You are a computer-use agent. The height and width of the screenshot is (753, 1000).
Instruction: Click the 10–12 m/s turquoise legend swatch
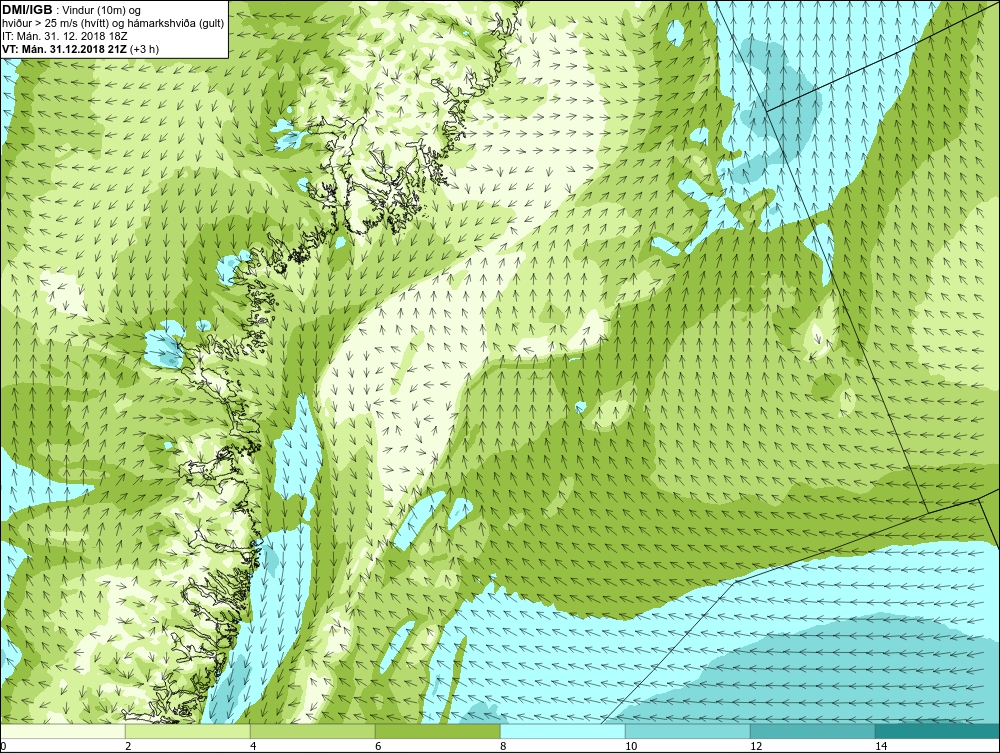coord(688,731)
